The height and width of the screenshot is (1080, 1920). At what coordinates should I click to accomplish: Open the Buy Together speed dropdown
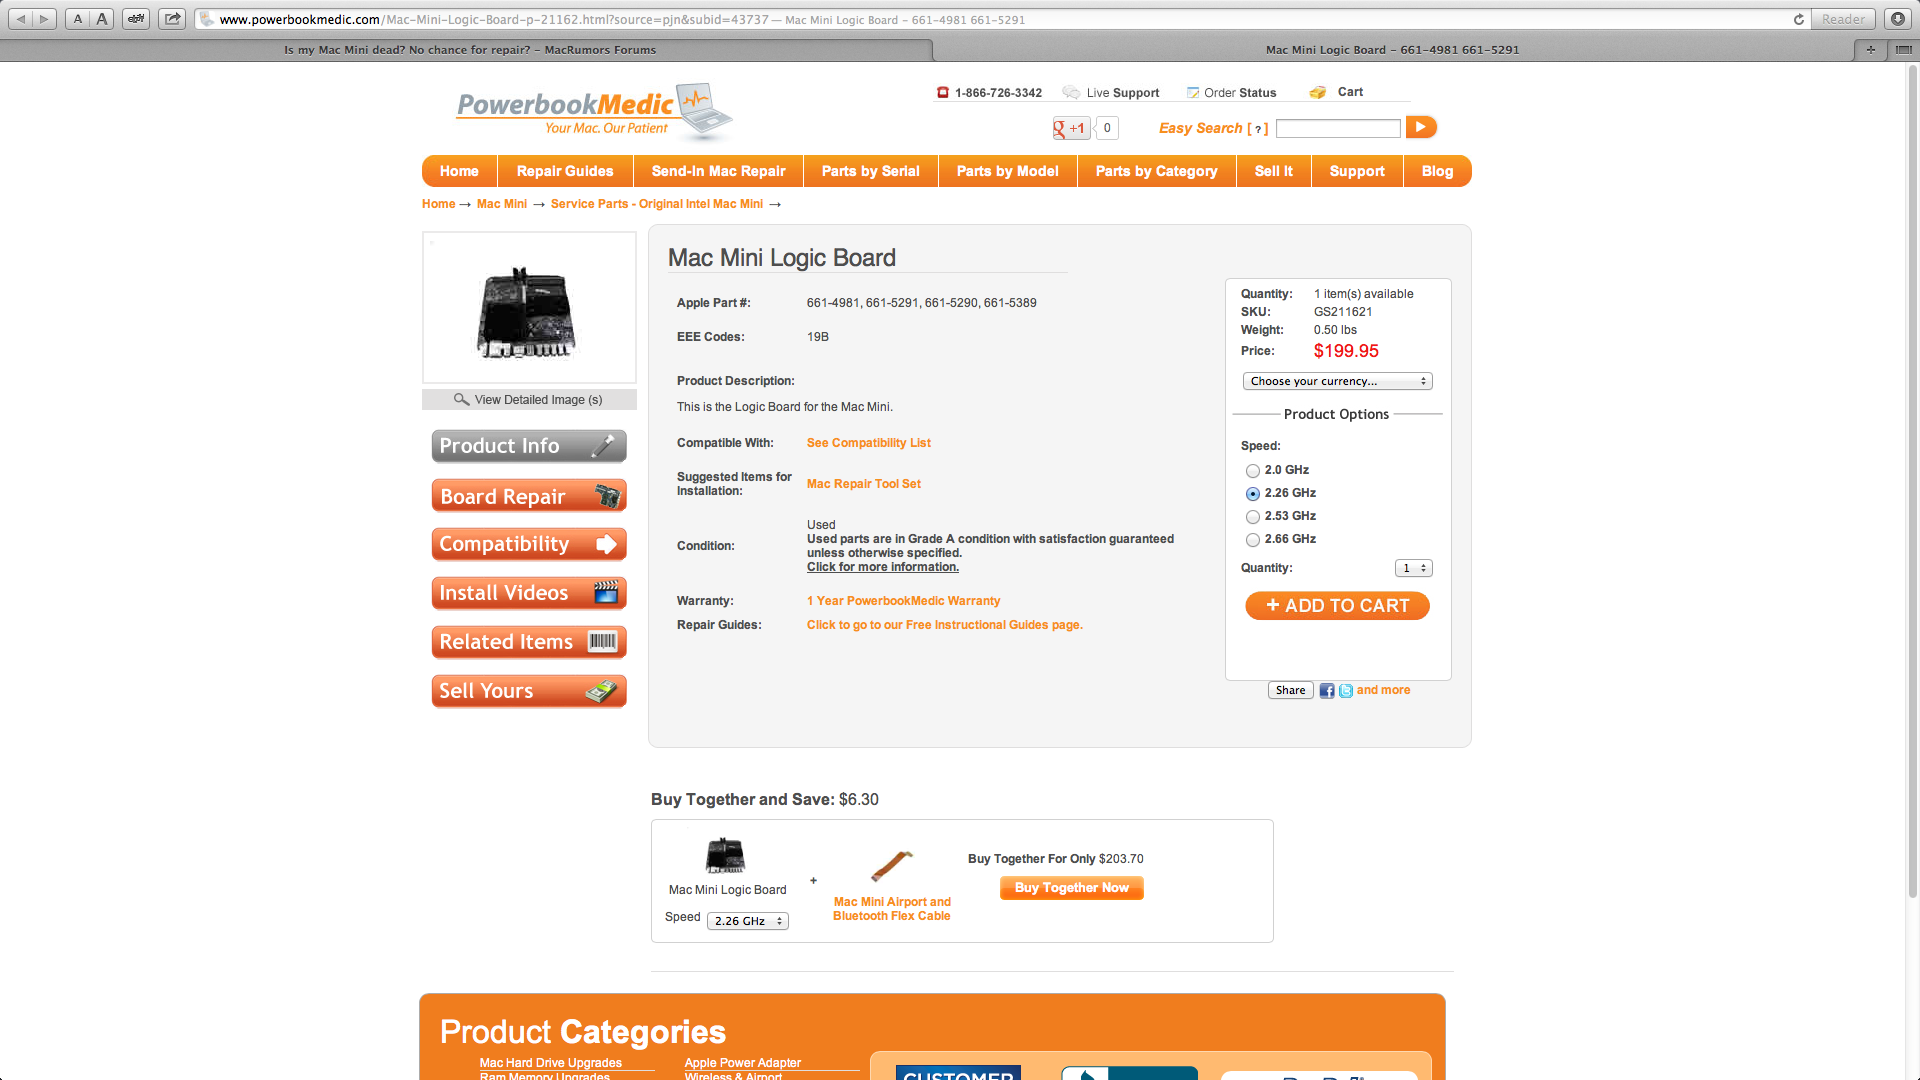748,921
